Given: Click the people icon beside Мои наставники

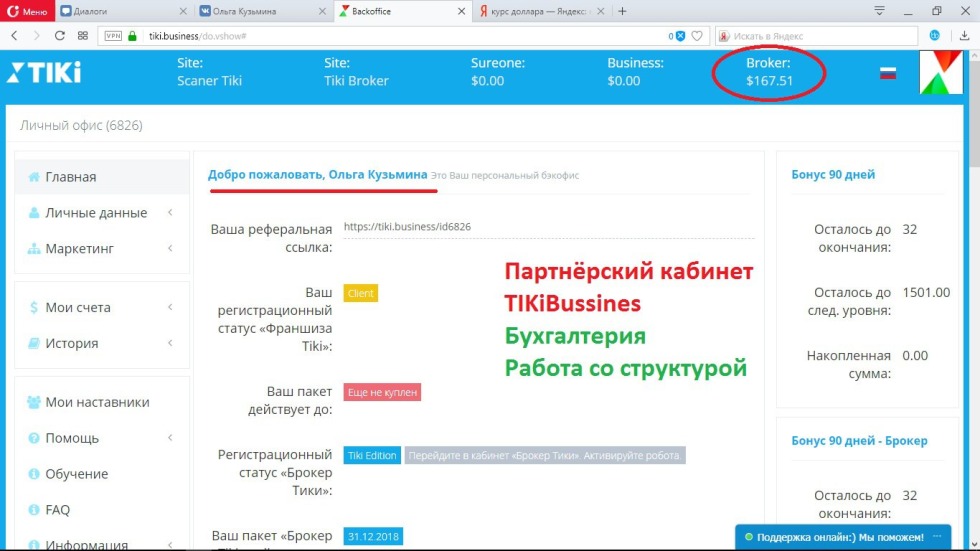Looking at the screenshot, I should (34, 402).
